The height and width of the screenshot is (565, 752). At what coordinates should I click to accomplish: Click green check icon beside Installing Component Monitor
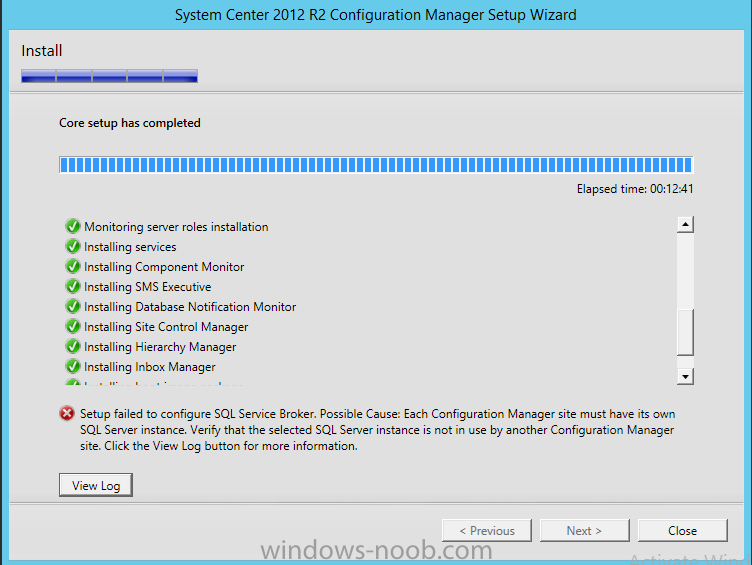point(72,267)
